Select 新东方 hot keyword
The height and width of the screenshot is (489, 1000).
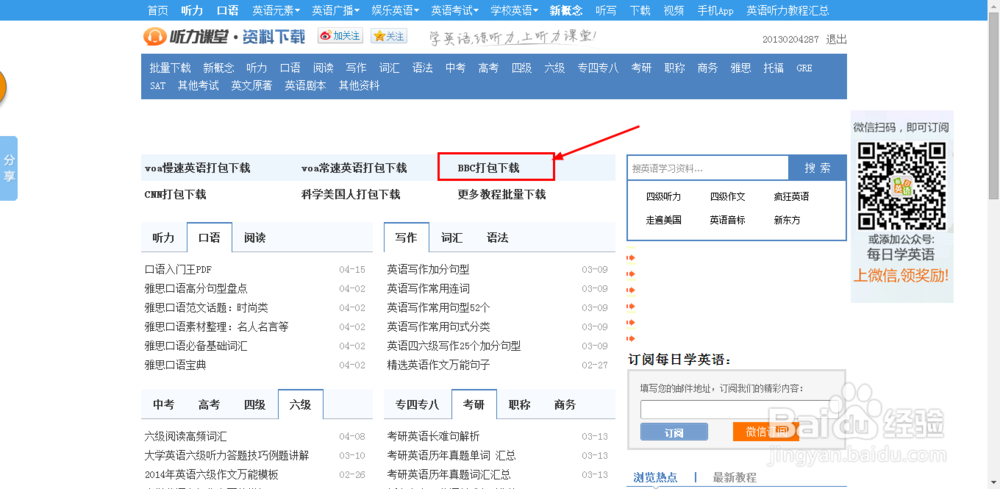pos(787,220)
